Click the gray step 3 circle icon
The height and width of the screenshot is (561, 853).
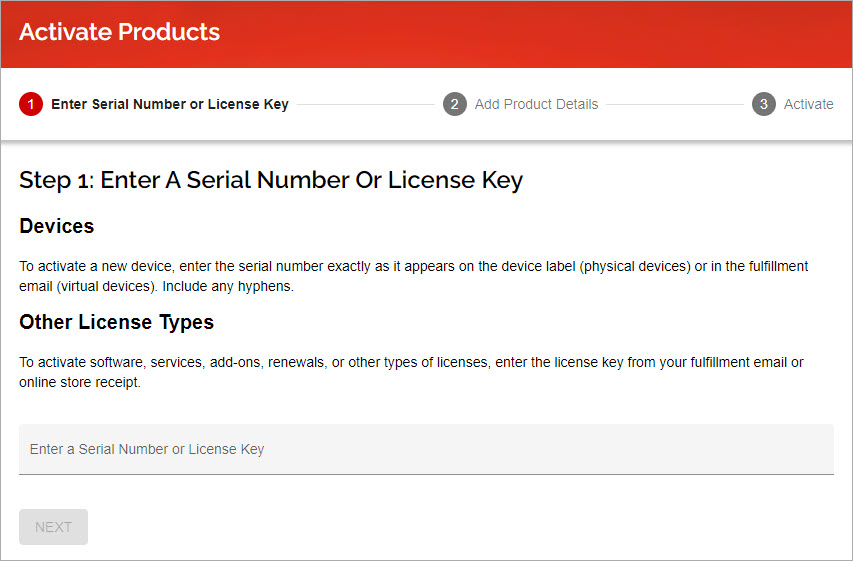[764, 104]
